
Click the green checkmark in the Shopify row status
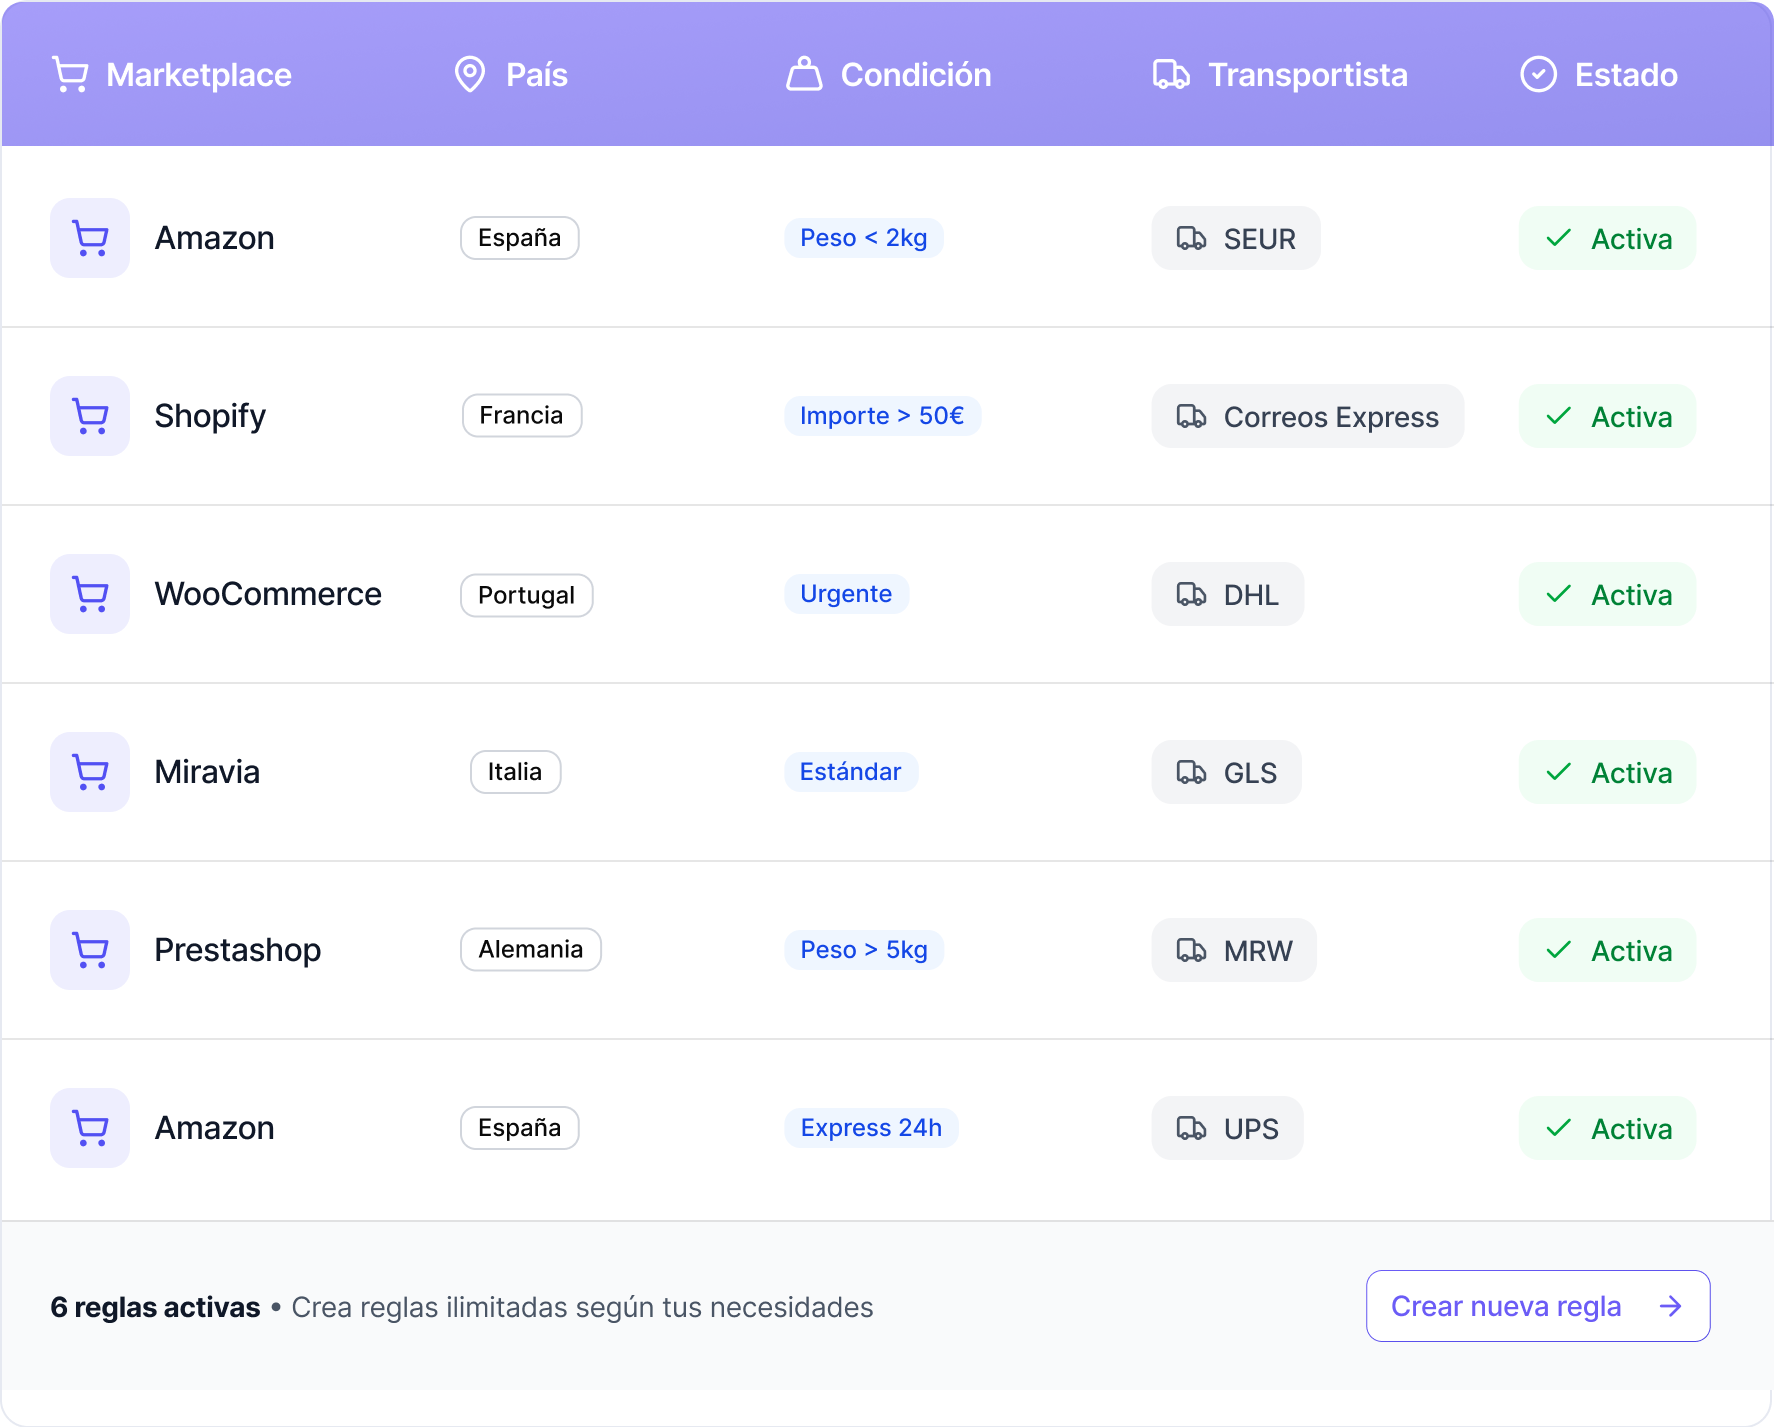pos(1558,416)
